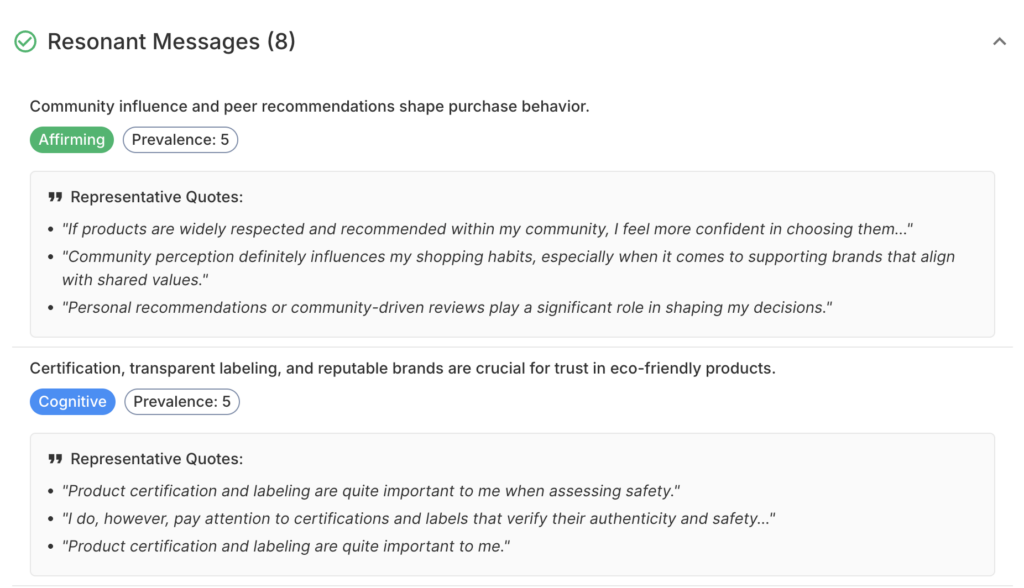
Task: Click Representative Quotes label under the Affirming tag
Action: (x=156, y=197)
